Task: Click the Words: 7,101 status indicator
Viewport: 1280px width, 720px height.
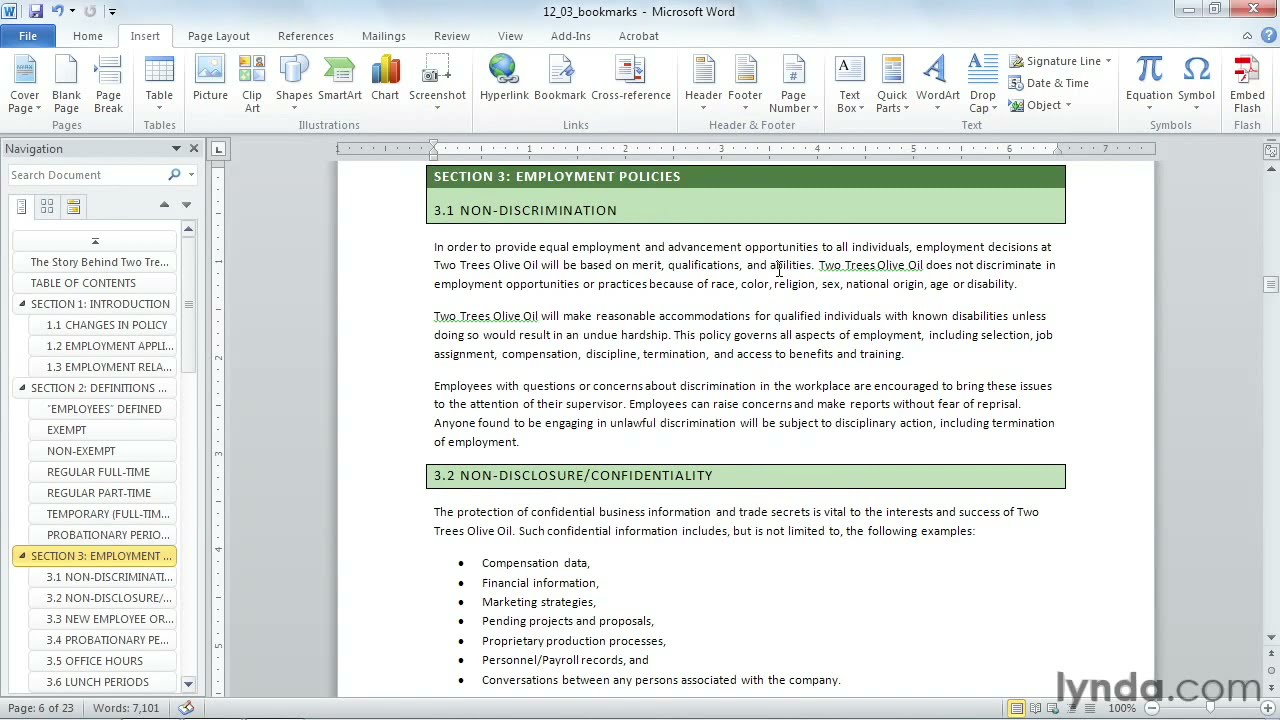Action: tap(125, 708)
